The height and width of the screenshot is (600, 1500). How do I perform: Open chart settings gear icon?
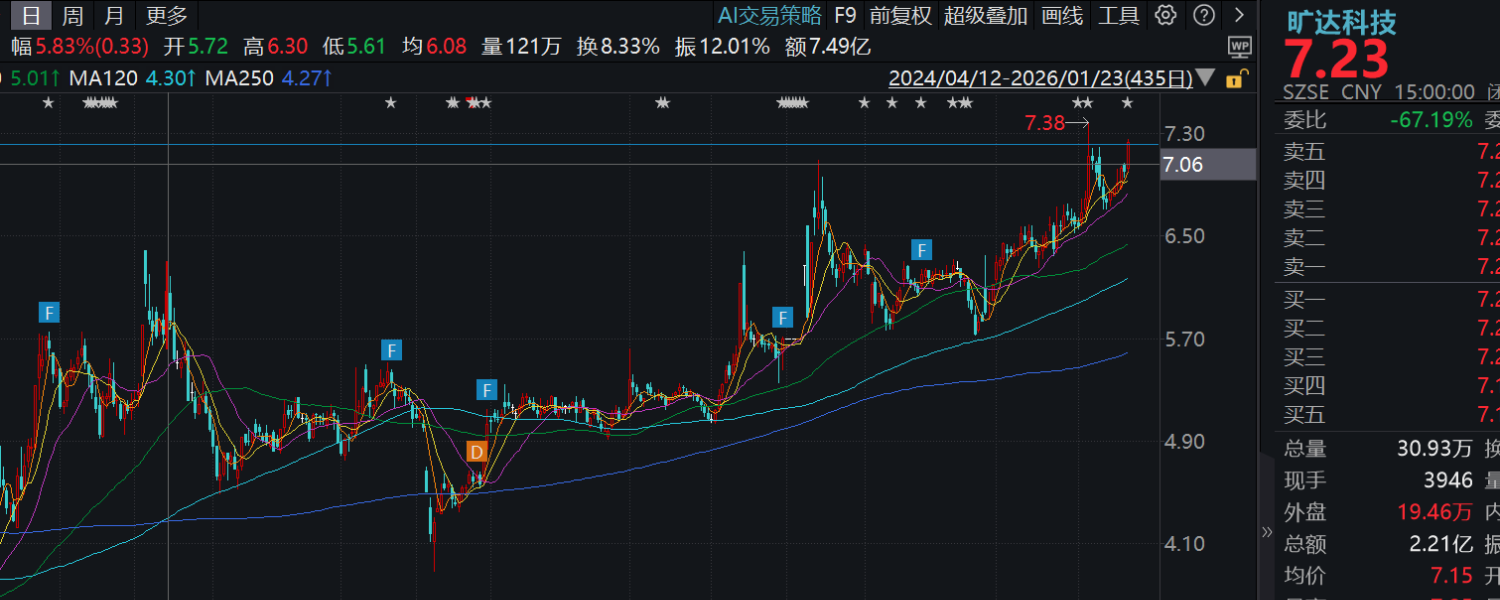1165,15
